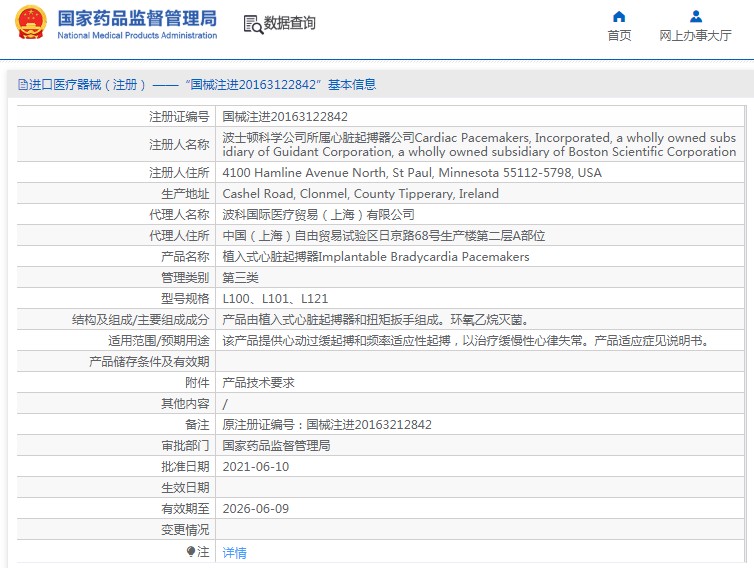Click the 生效日期 label
Image resolution: width=754 pixels, height=568 pixels.
click(185, 488)
